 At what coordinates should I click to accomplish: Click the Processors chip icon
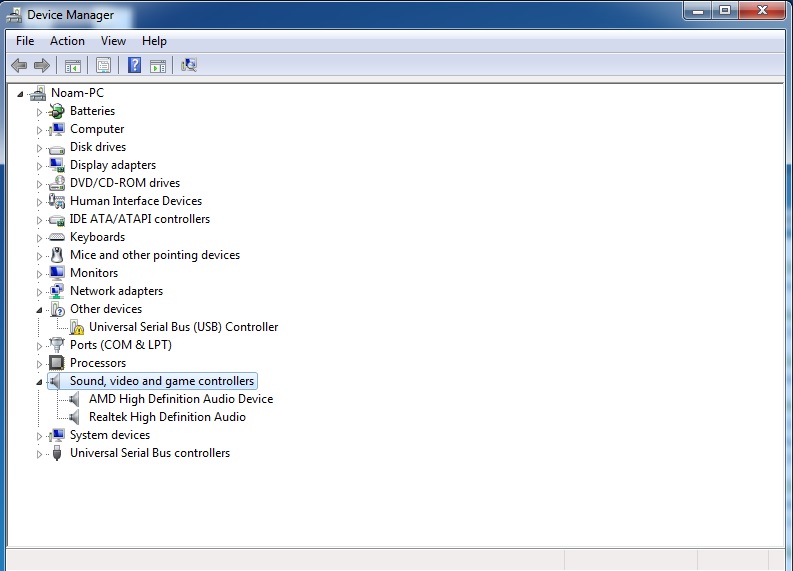pyautogui.click(x=57, y=363)
